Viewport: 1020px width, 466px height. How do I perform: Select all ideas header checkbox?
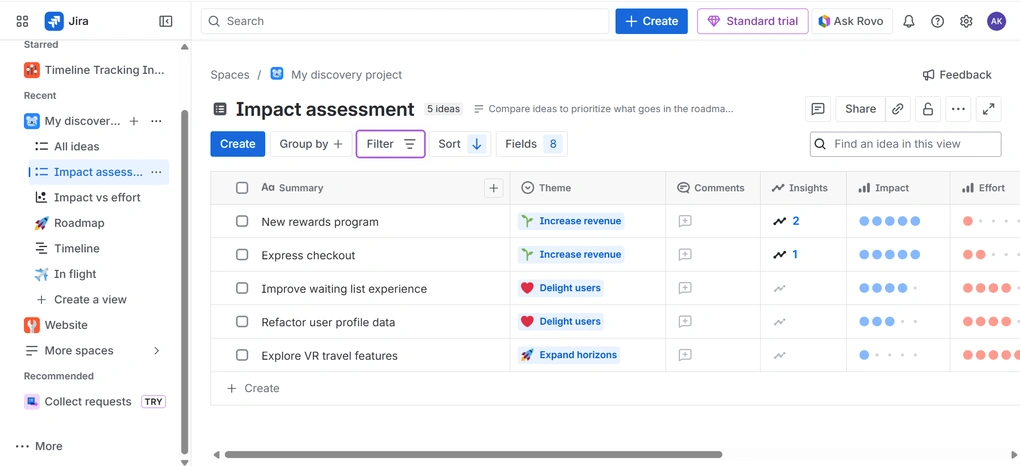pos(242,188)
